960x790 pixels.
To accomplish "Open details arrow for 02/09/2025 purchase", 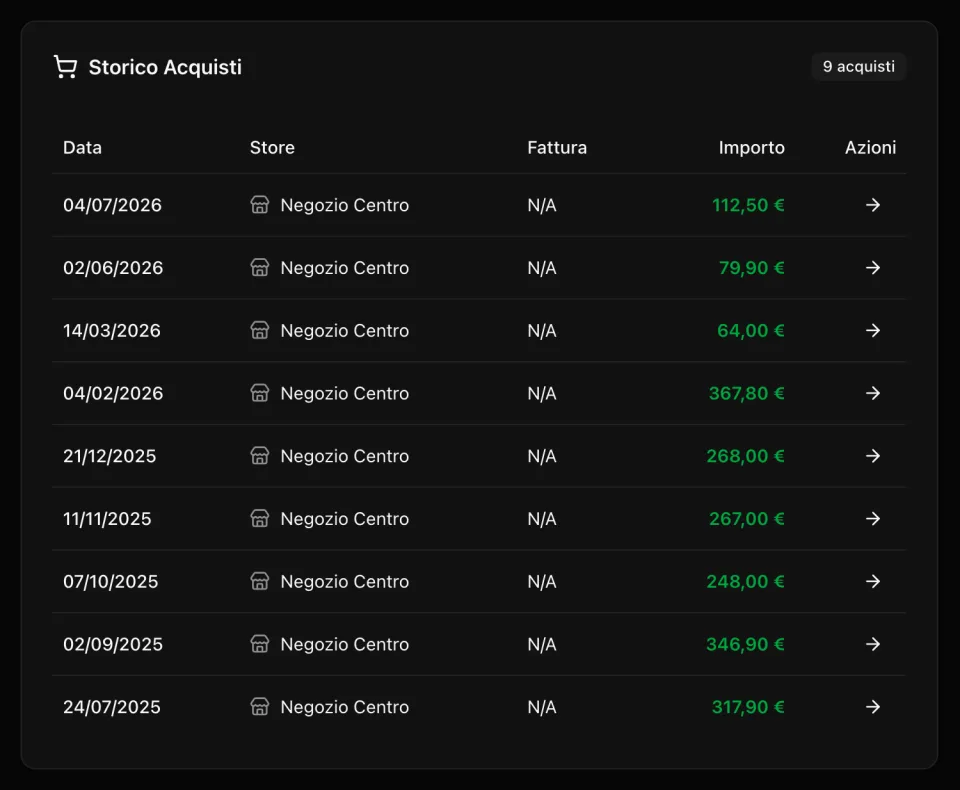I will (x=873, y=644).
